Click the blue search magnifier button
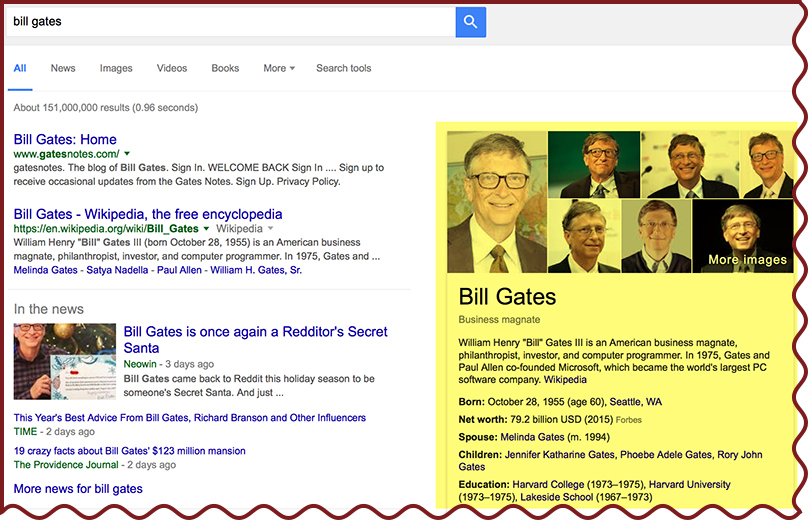 click(470, 22)
